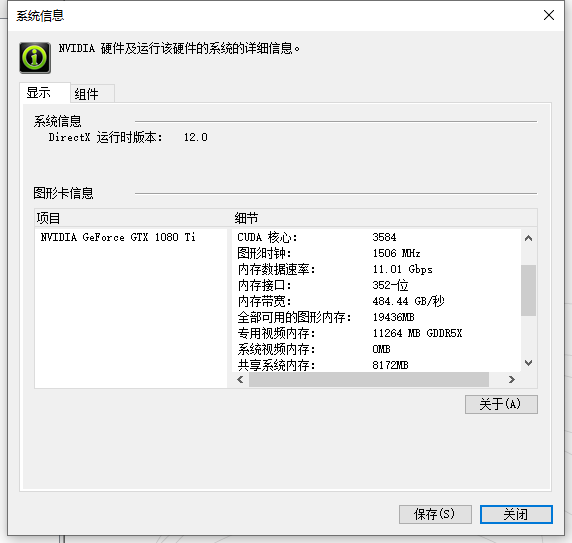Click the DirectX version value 12.0
This screenshot has height=543, width=572.
click(x=196, y=137)
